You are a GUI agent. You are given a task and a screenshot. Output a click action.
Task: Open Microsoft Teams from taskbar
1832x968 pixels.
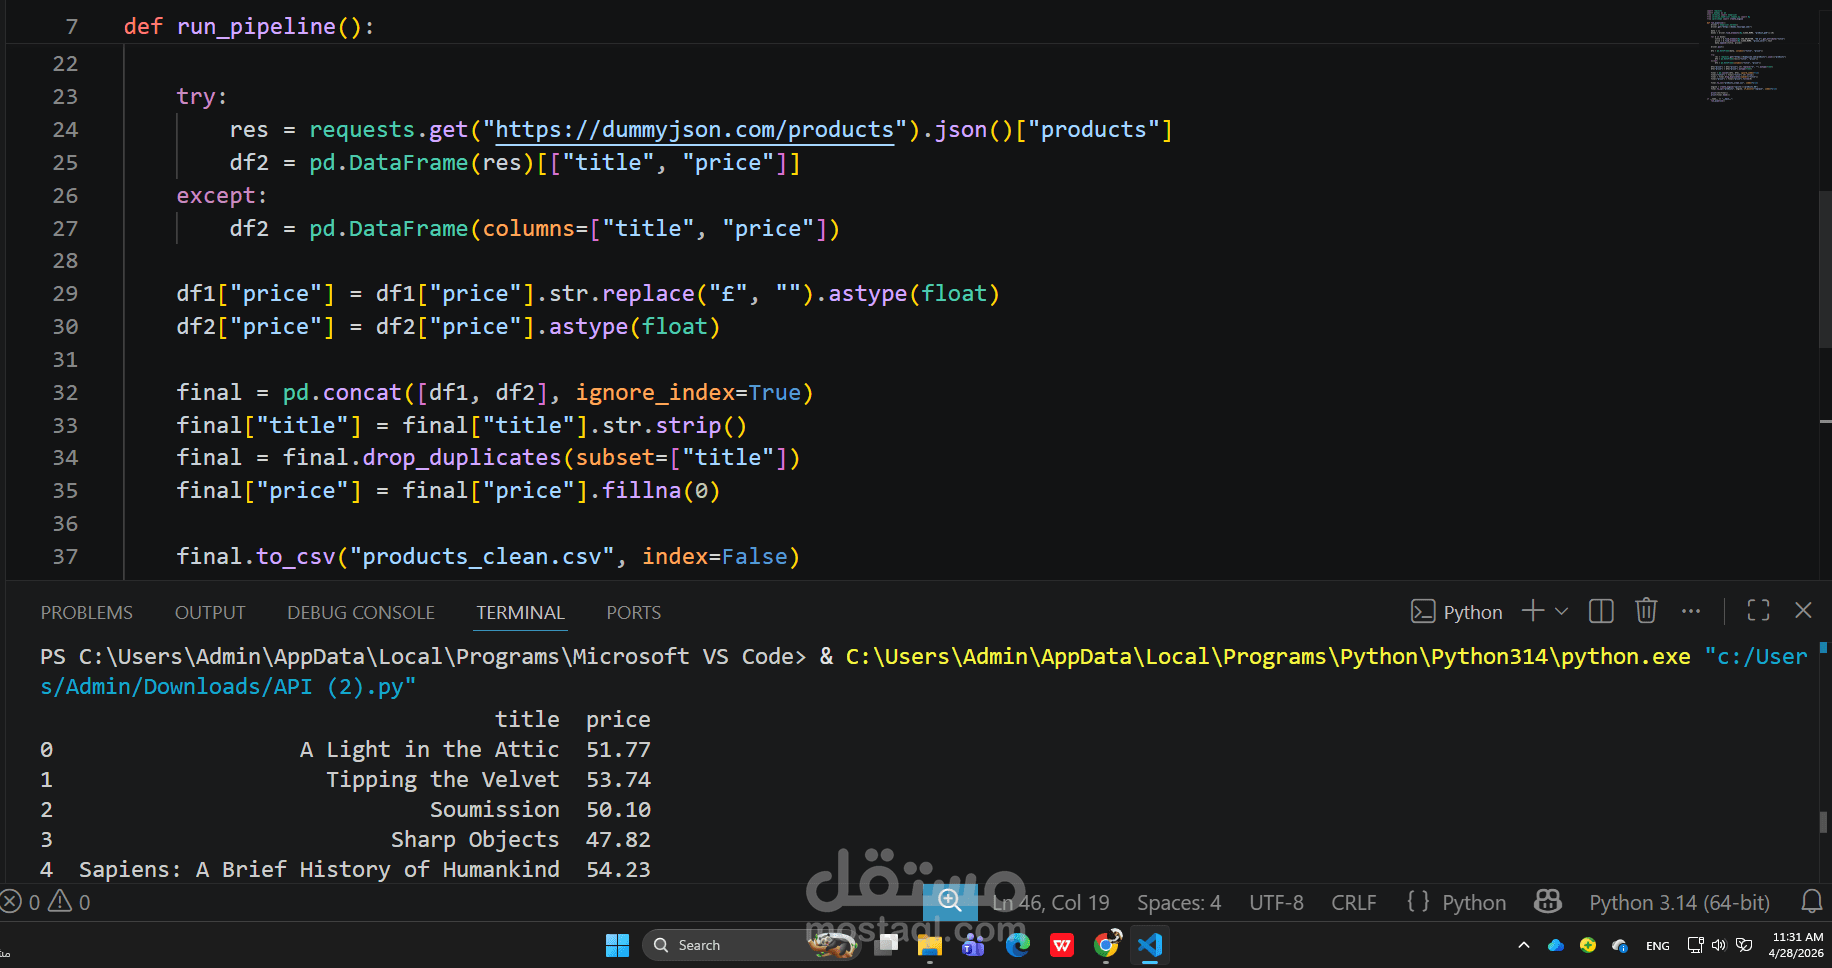point(973,945)
